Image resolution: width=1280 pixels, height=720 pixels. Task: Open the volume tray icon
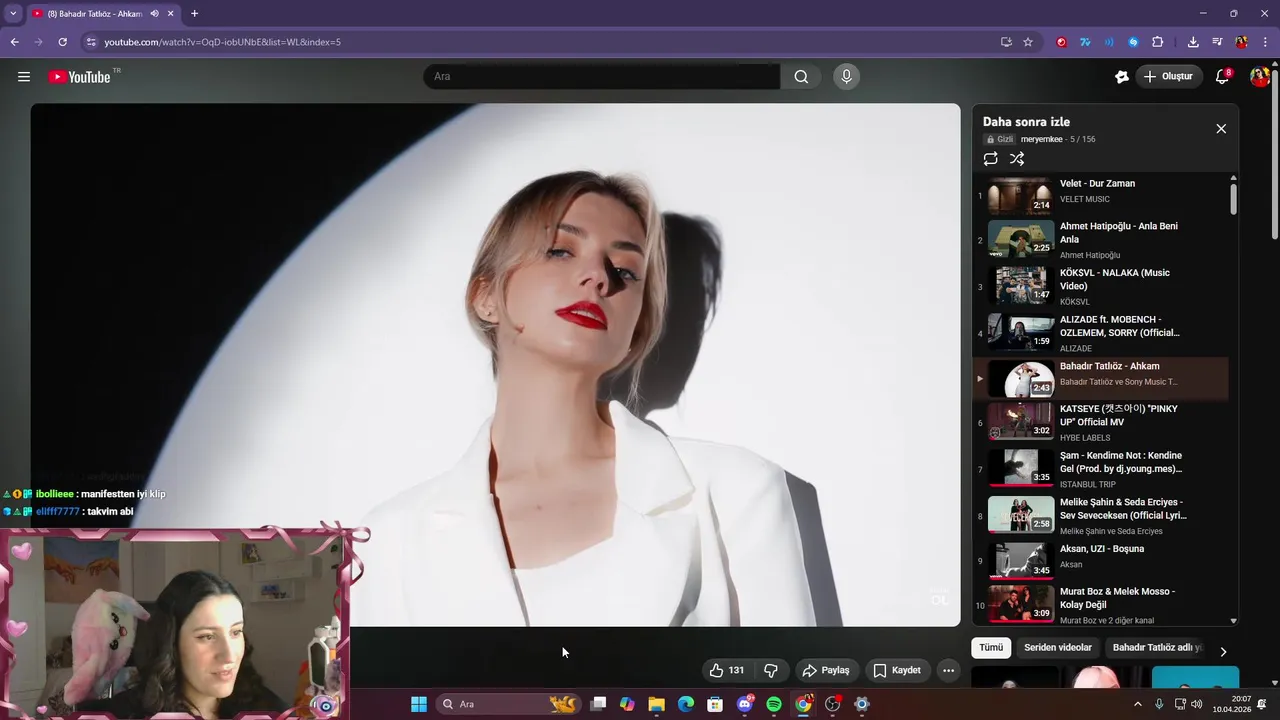[1197, 704]
